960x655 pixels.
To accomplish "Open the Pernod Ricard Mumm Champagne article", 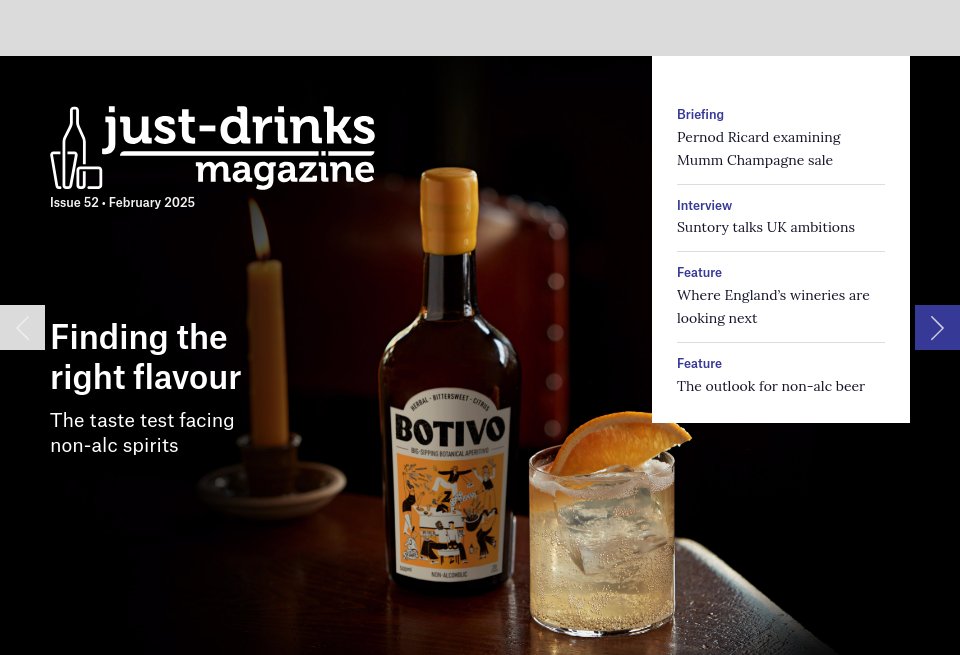I will [x=758, y=148].
